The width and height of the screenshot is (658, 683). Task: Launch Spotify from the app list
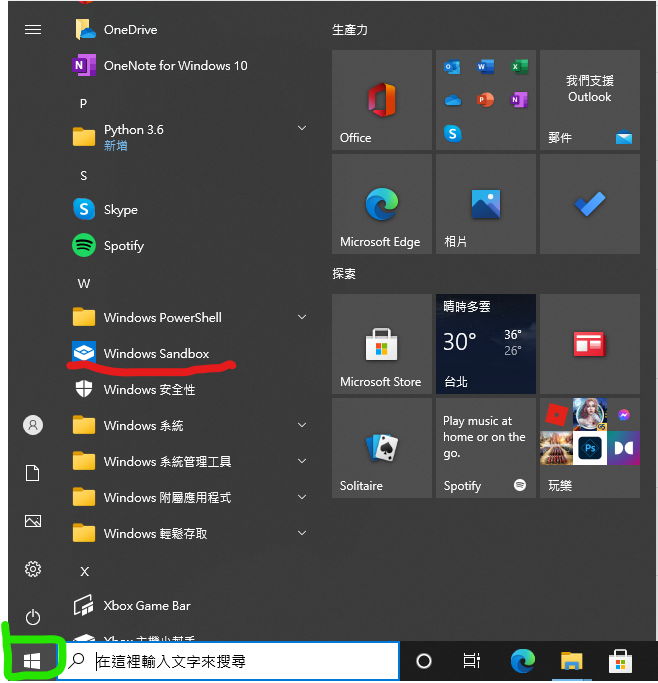click(187, 246)
